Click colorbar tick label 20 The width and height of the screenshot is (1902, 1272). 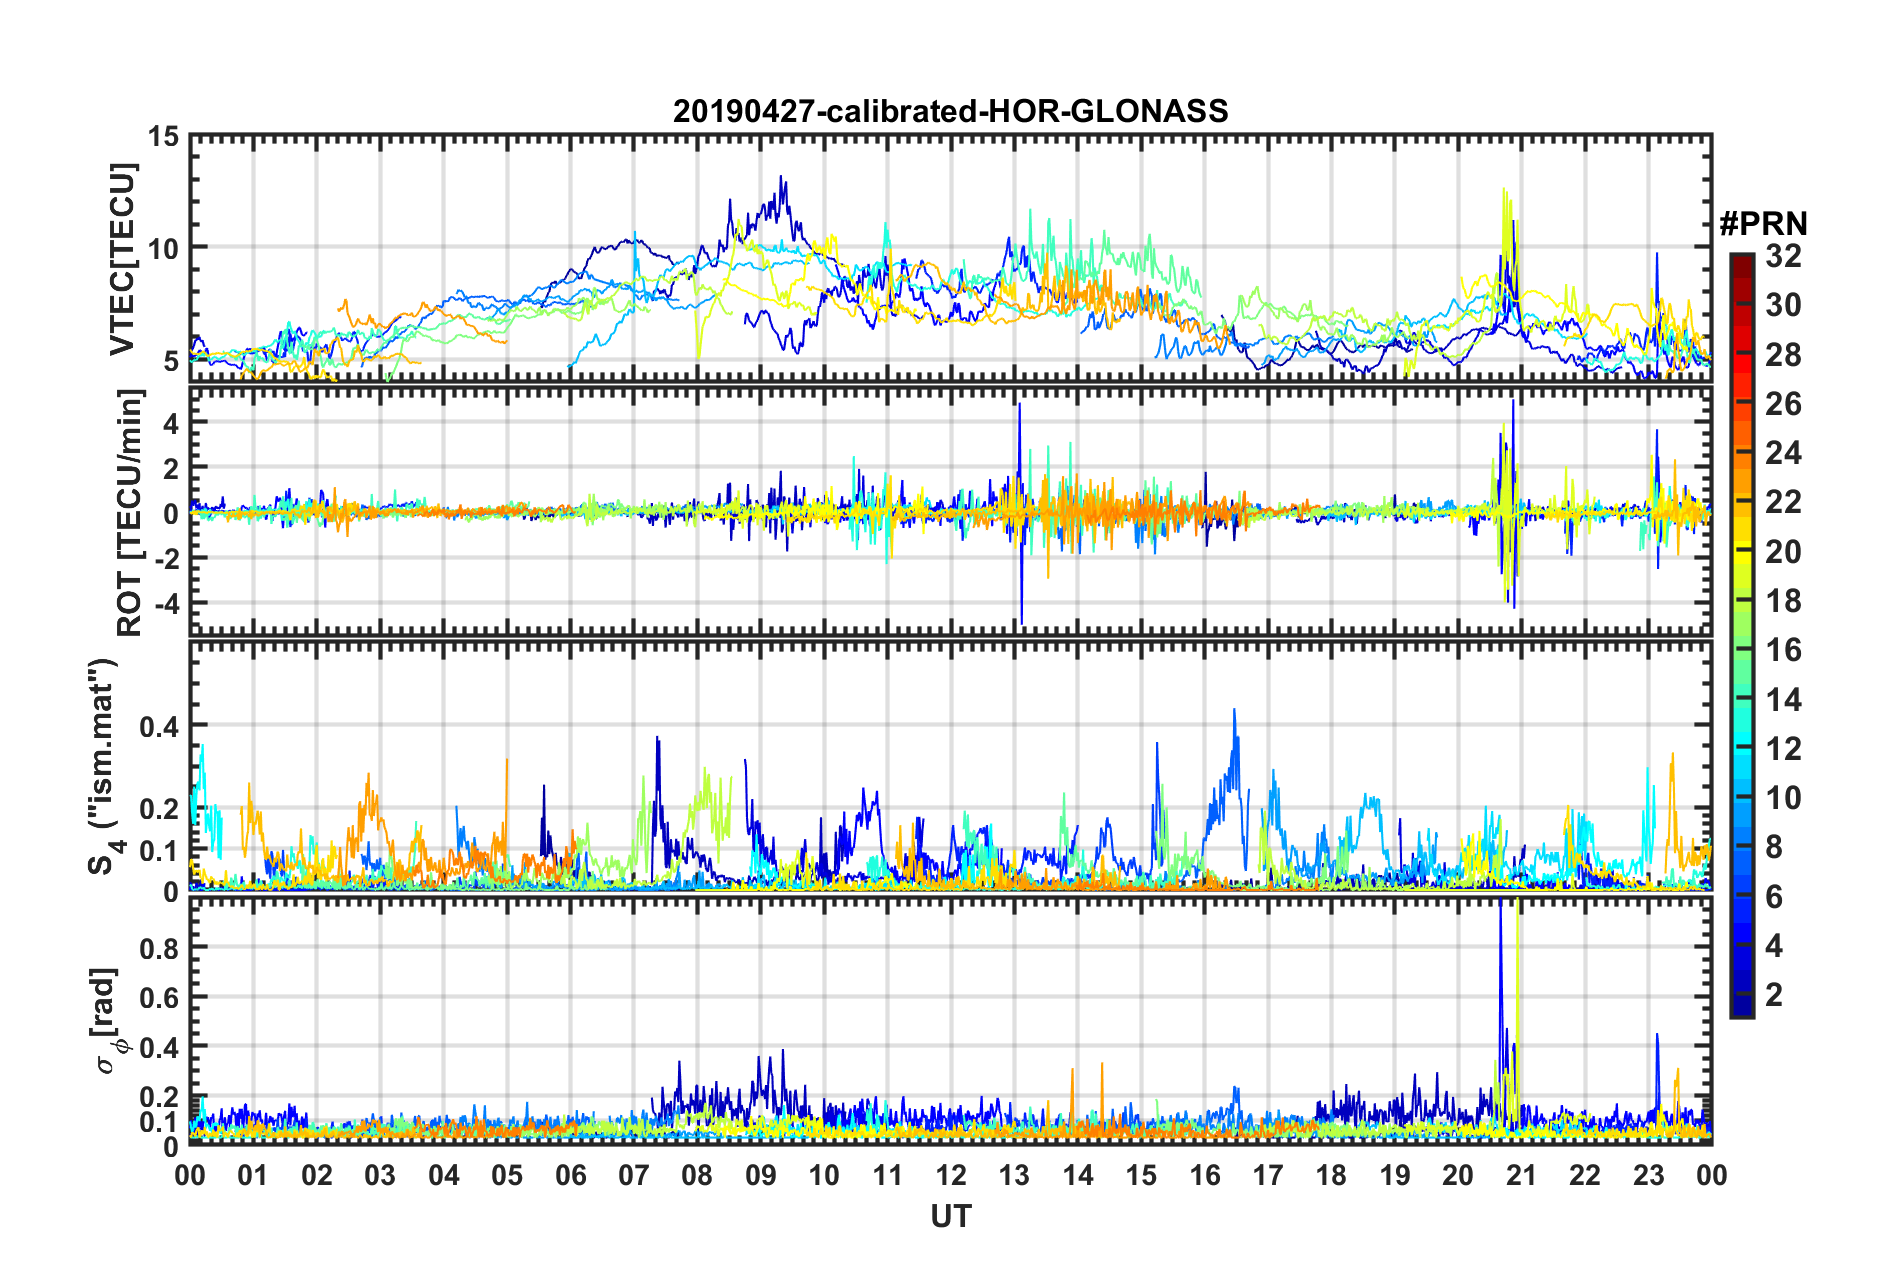[x=1783, y=552]
